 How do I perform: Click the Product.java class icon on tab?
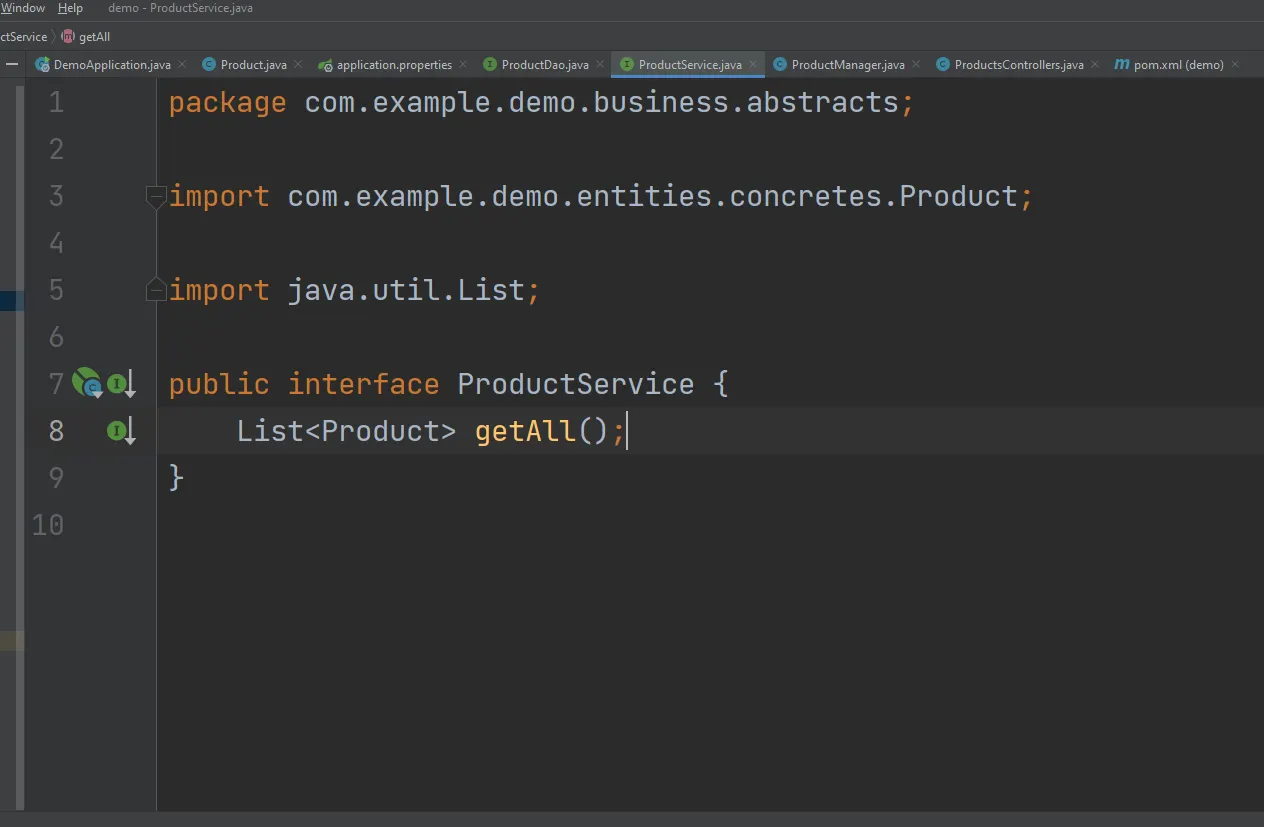tap(209, 65)
